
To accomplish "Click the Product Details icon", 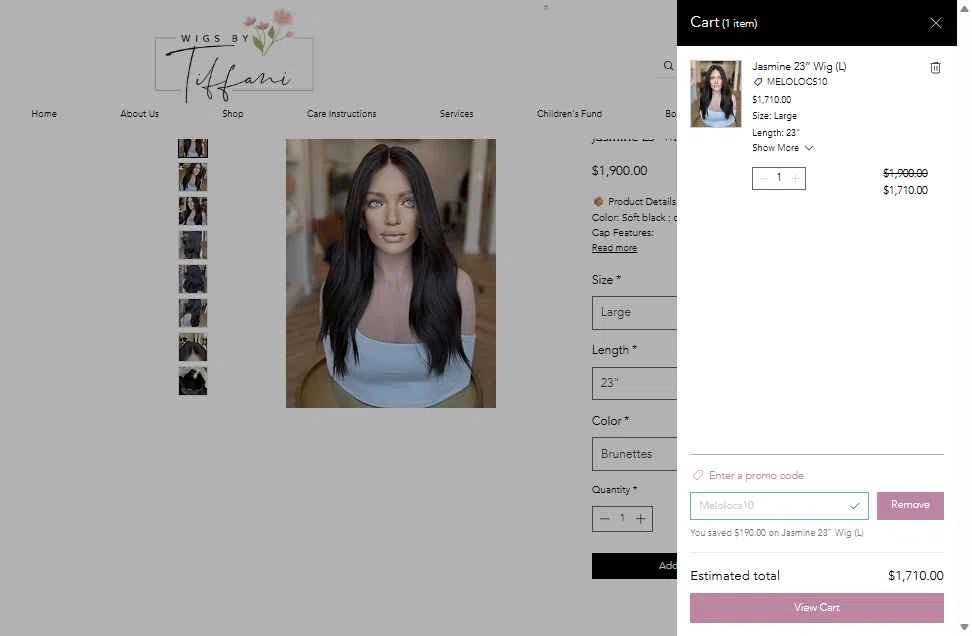I will pyautogui.click(x=598, y=201).
